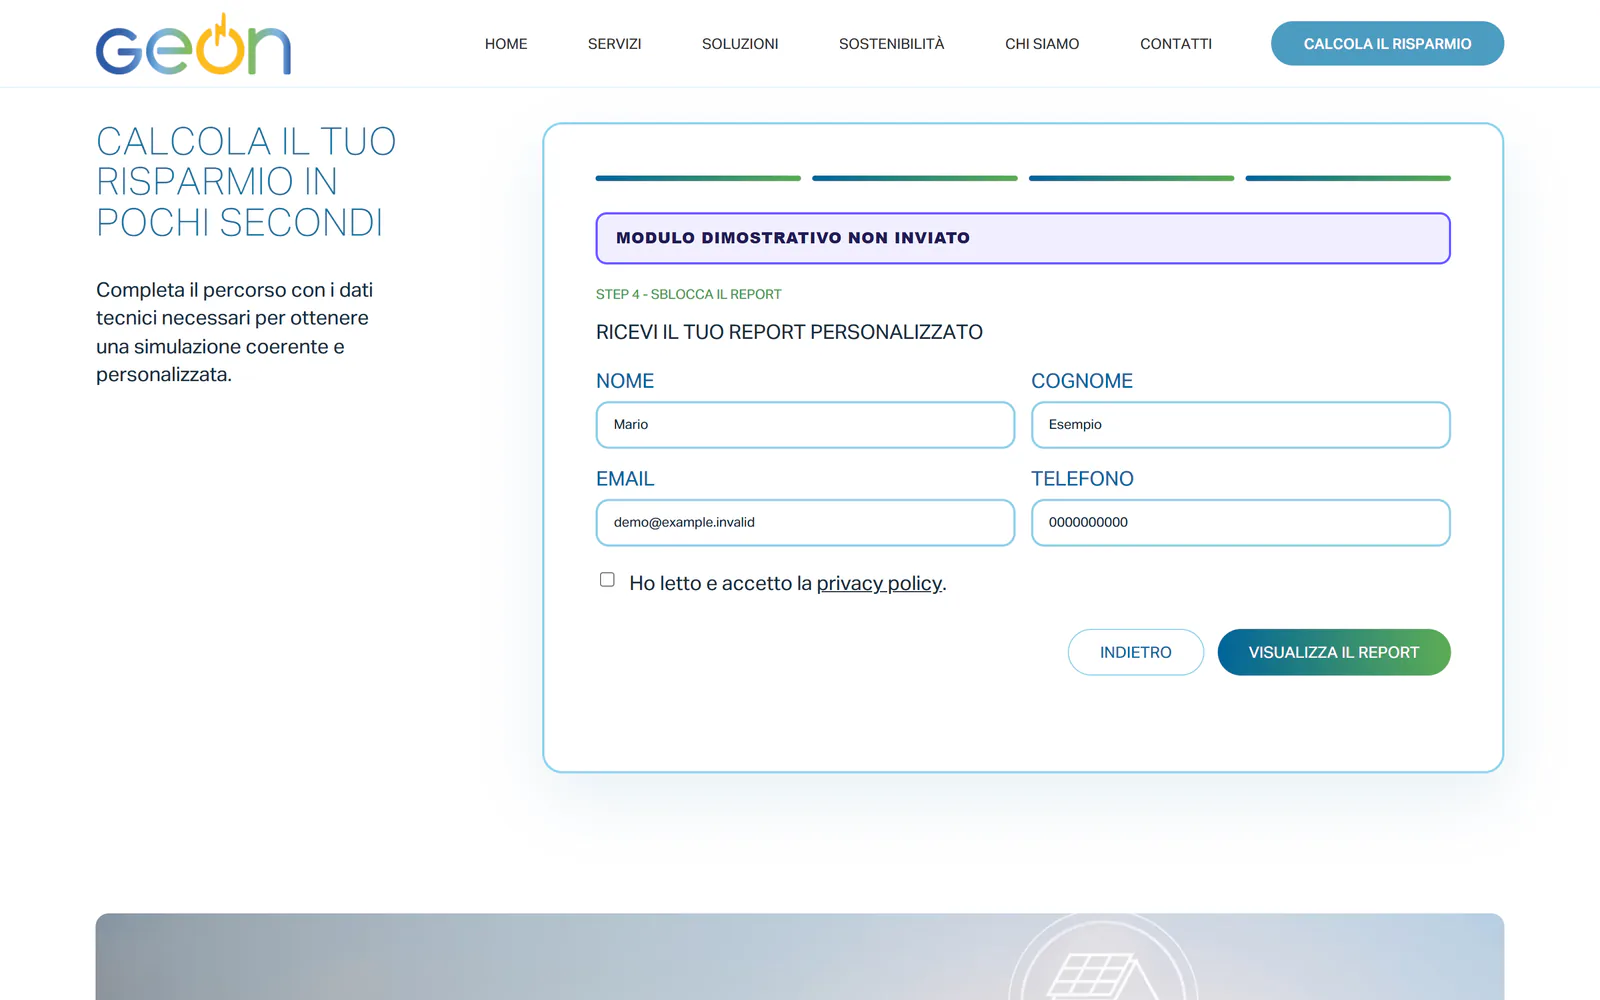Image resolution: width=1600 pixels, height=1000 pixels.
Task: Go to SOLUZIONI in navigation
Action: (x=740, y=44)
